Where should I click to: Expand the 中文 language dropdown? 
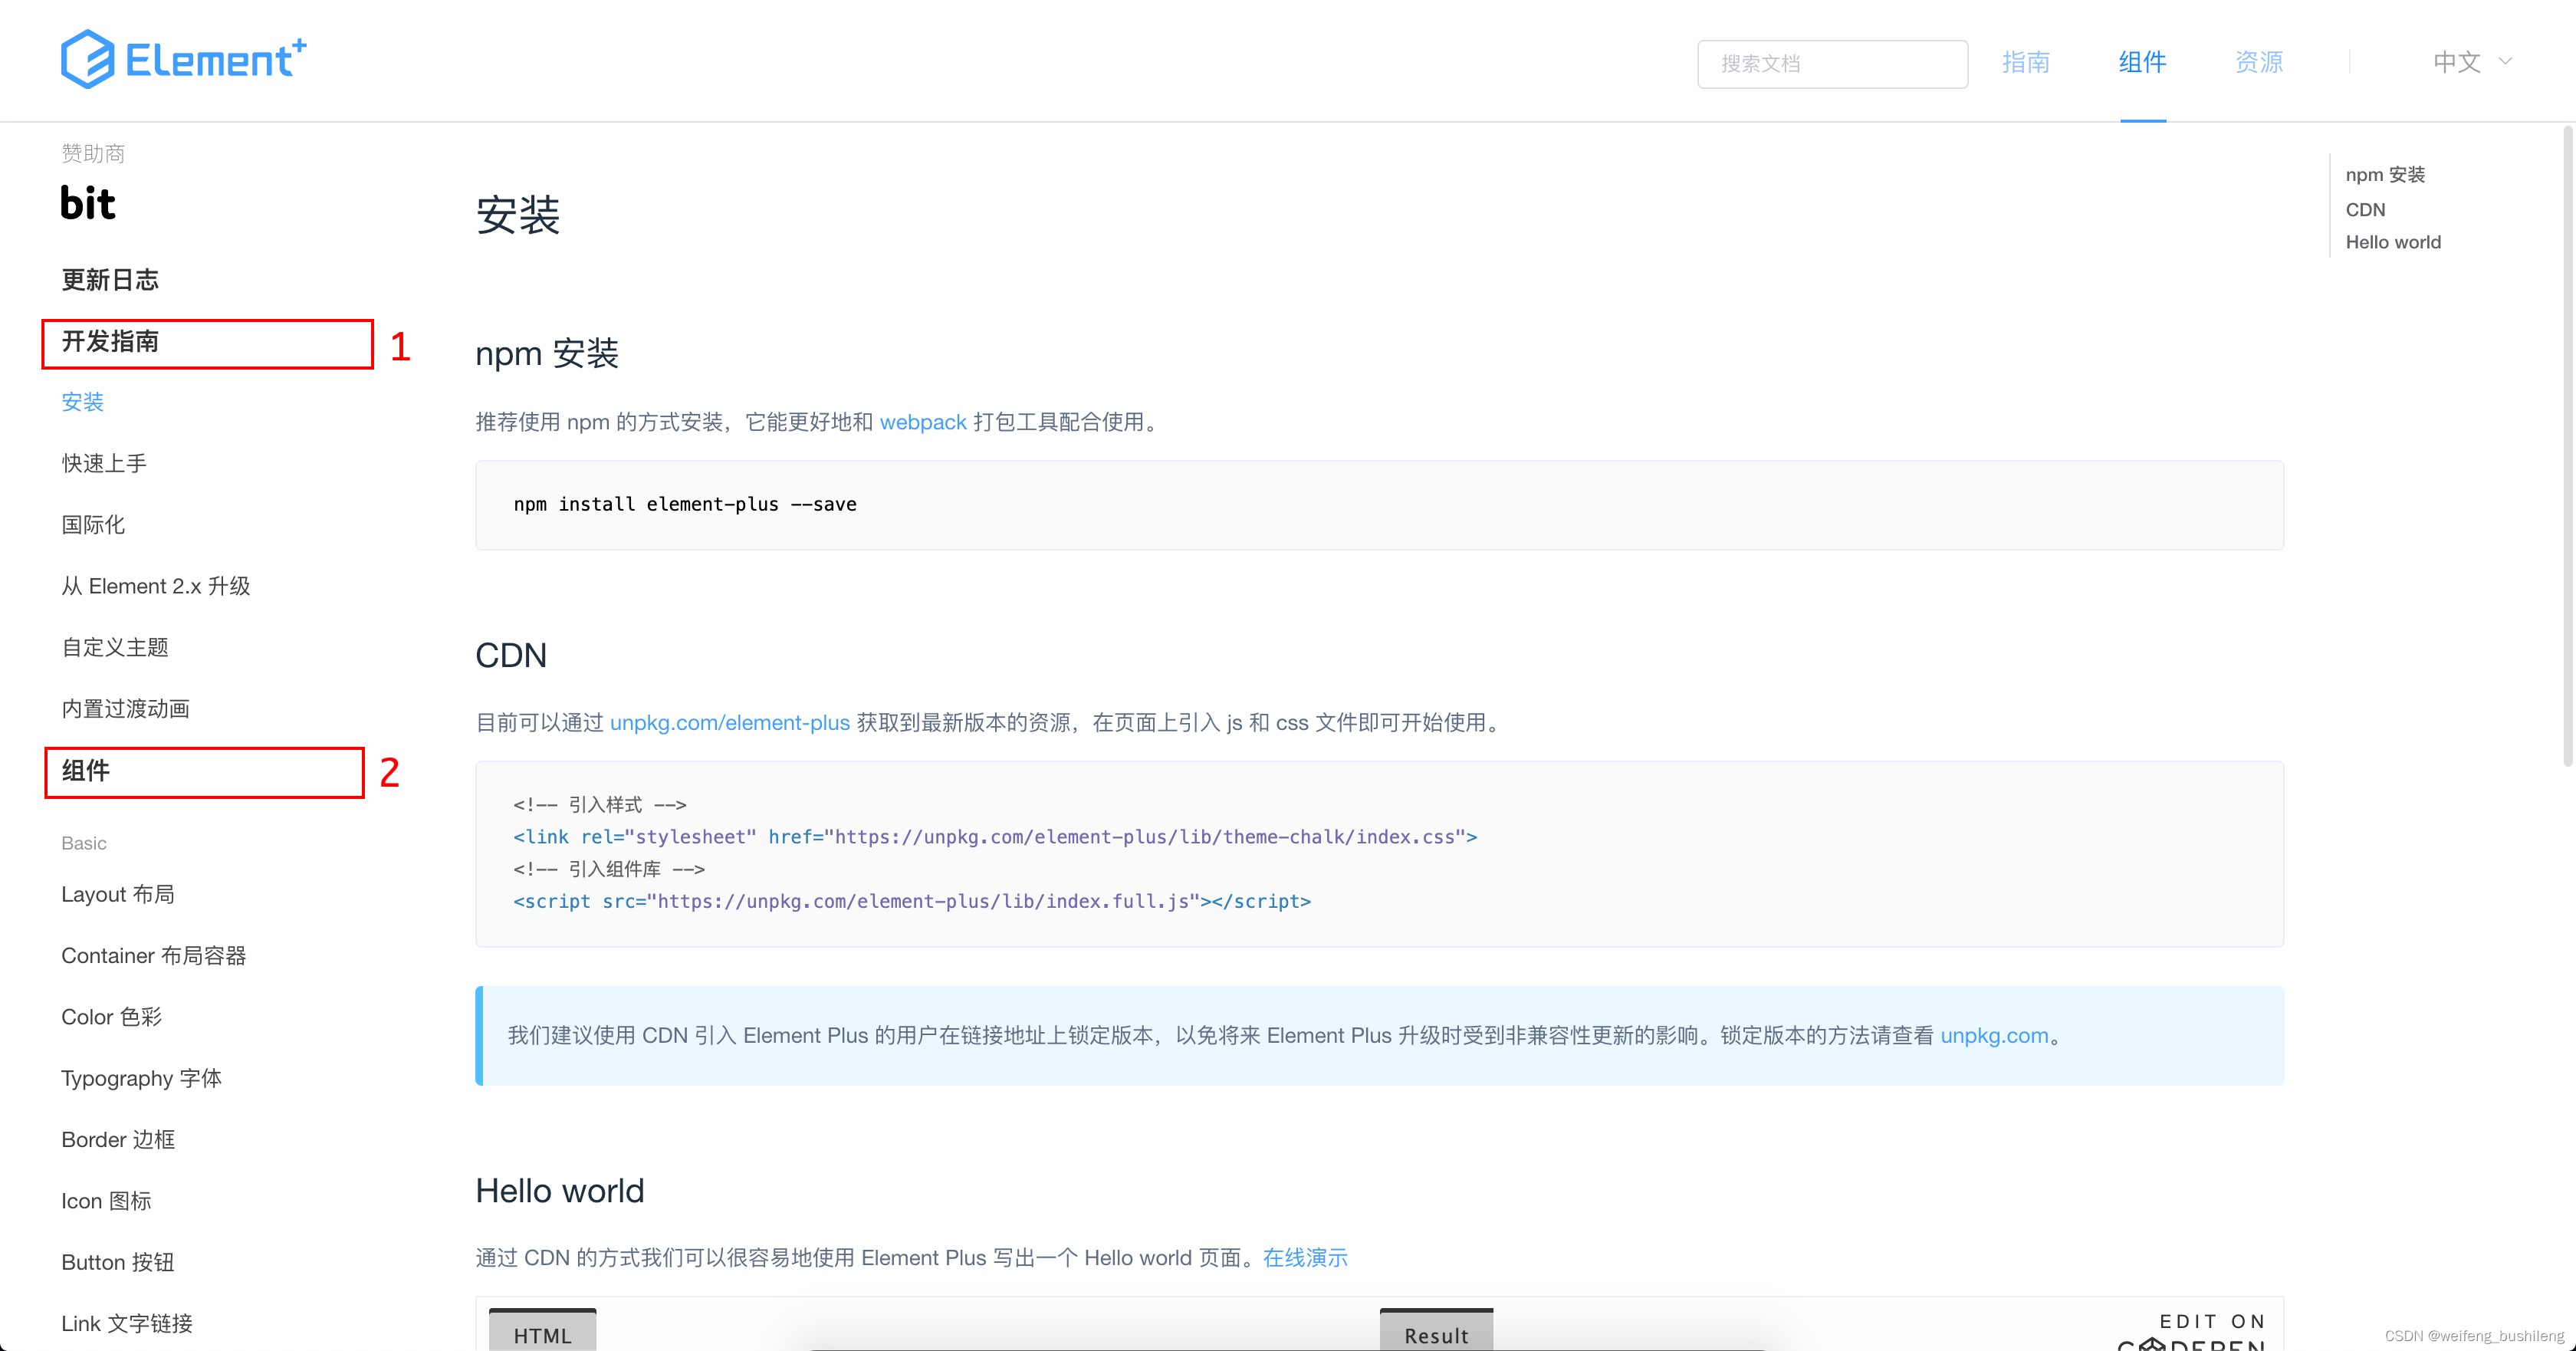pos(2470,62)
